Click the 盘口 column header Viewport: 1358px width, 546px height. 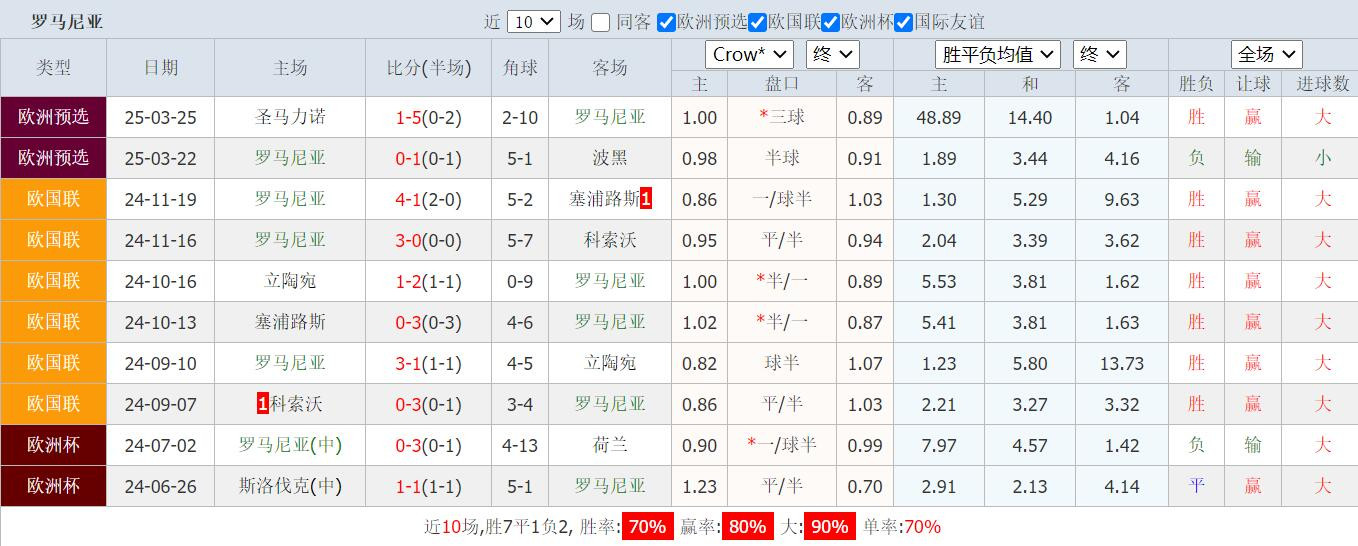782,84
